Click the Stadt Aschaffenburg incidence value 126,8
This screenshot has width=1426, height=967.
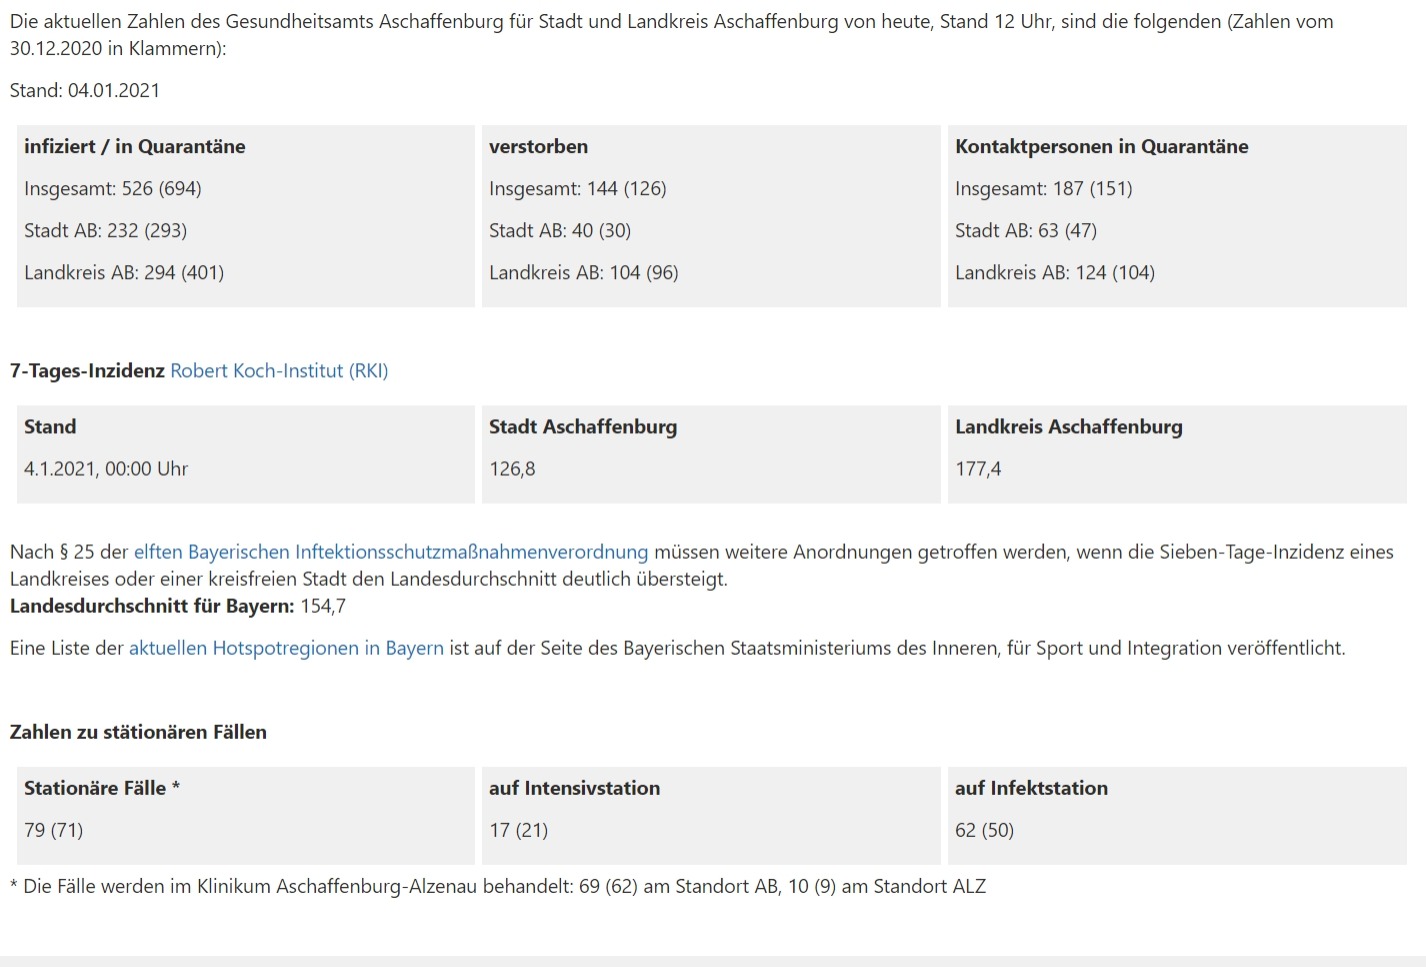pos(512,469)
